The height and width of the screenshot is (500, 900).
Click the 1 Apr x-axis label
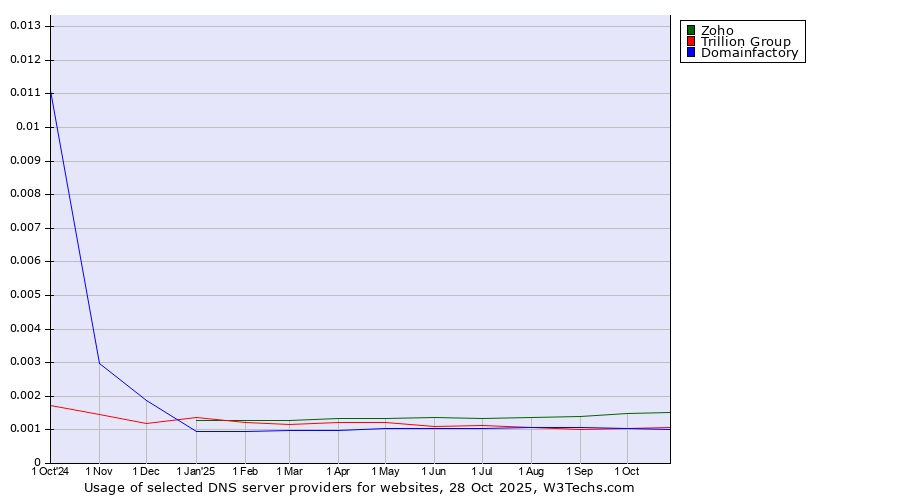pos(338,471)
